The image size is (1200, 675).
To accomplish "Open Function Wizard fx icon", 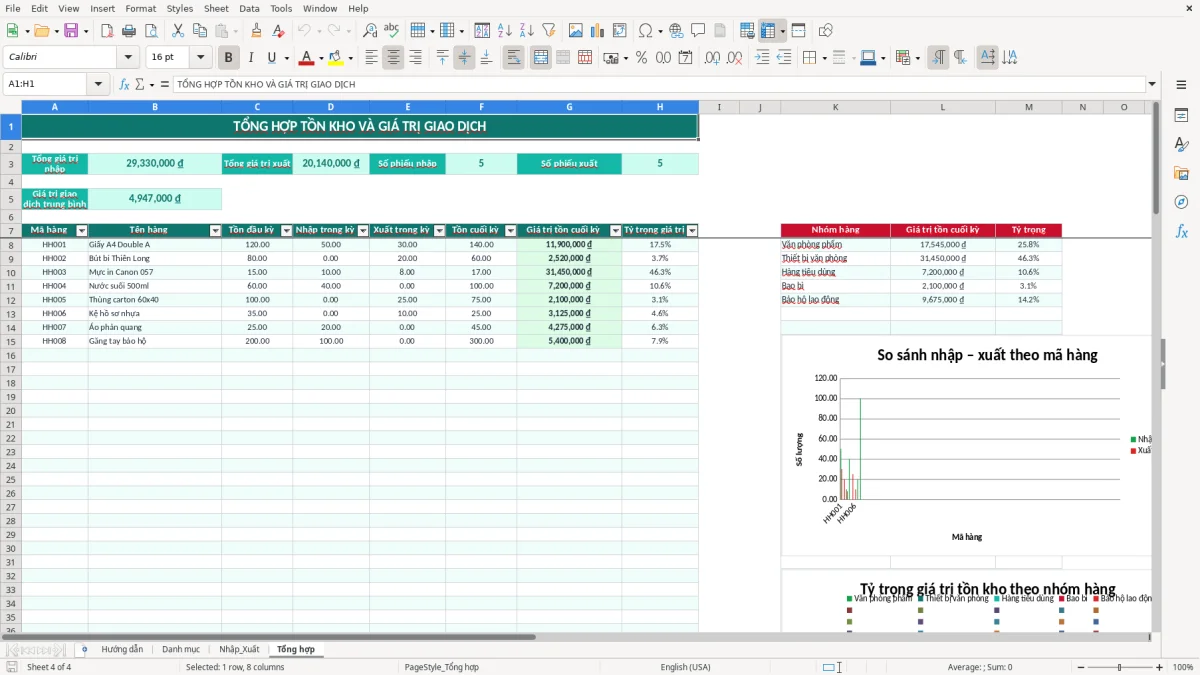I will point(125,84).
